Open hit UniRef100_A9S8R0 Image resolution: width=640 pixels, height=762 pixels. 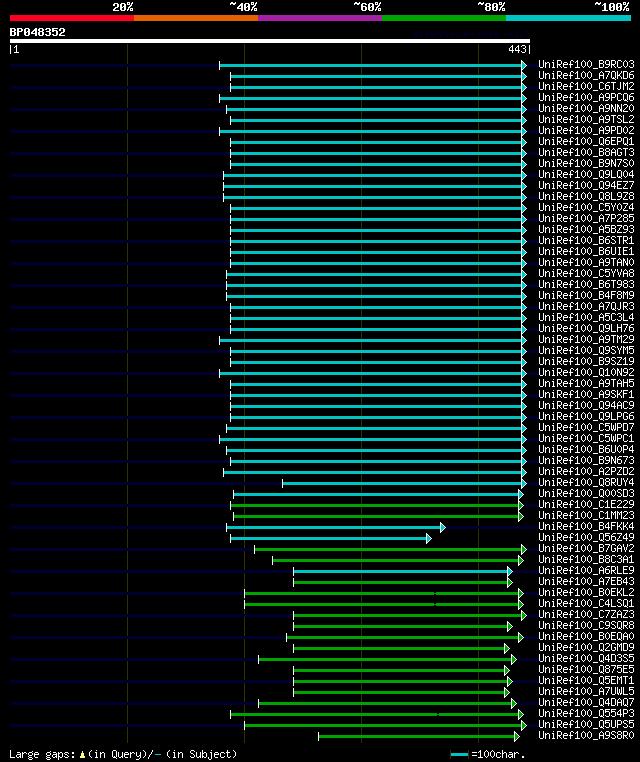586,735
